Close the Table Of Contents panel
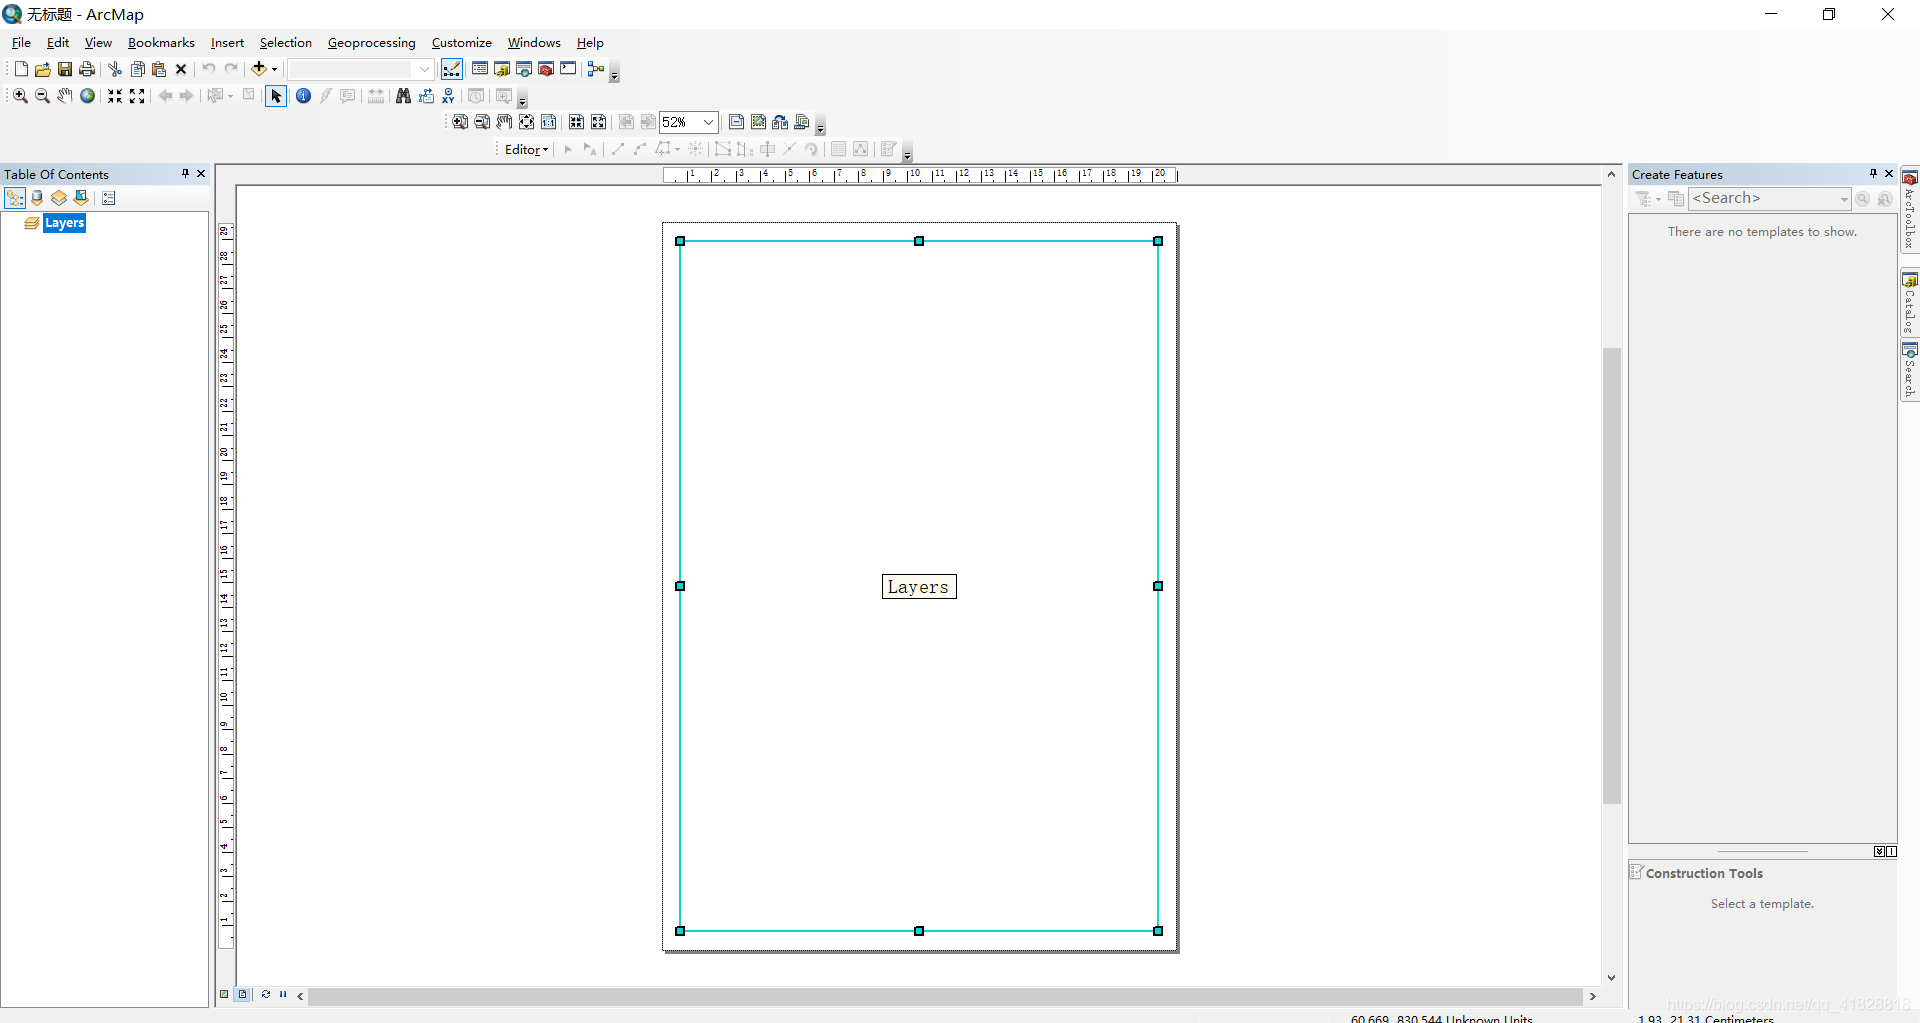1920x1023 pixels. (201, 174)
